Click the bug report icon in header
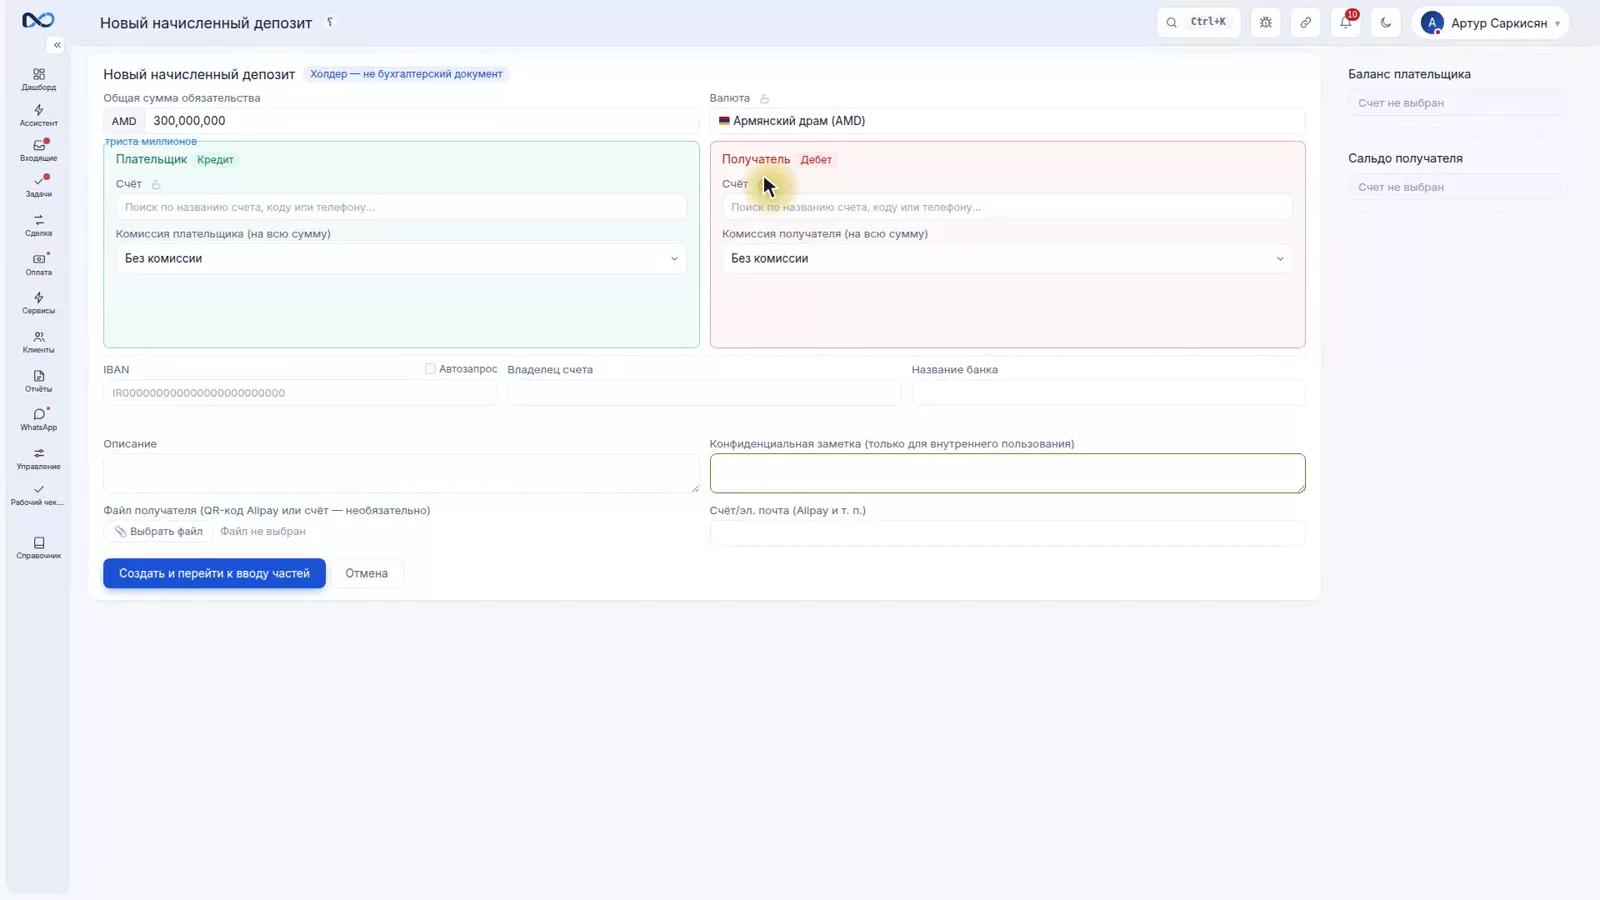This screenshot has width=1600, height=900. [1266, 22]
